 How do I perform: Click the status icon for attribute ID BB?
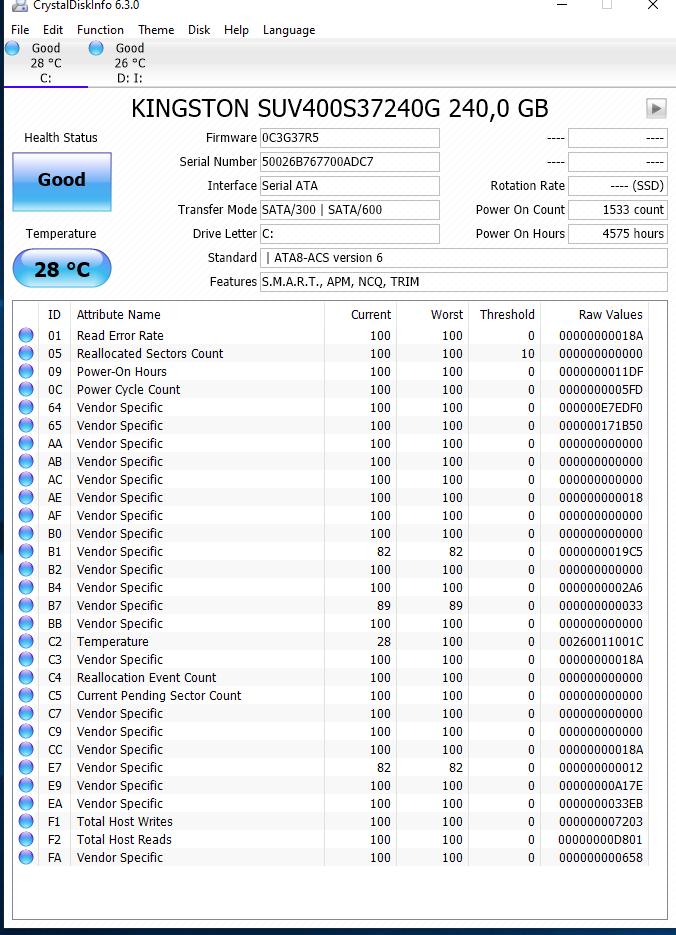pos(26,623)
